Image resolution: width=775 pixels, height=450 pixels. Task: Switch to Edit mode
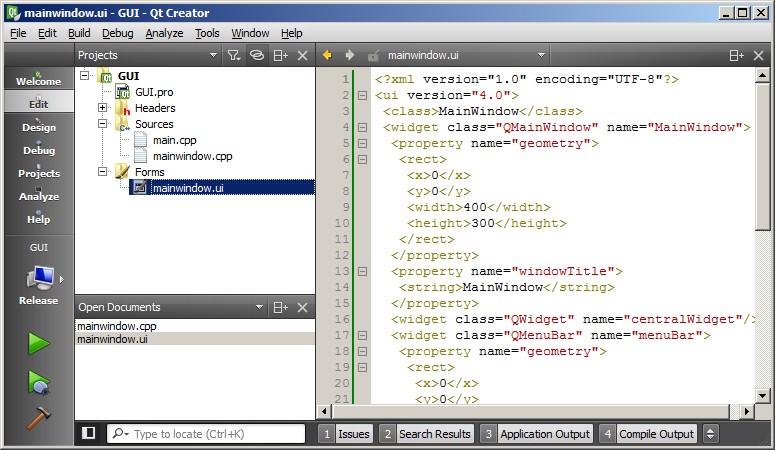pyautogui.click(x=39, y=102)
